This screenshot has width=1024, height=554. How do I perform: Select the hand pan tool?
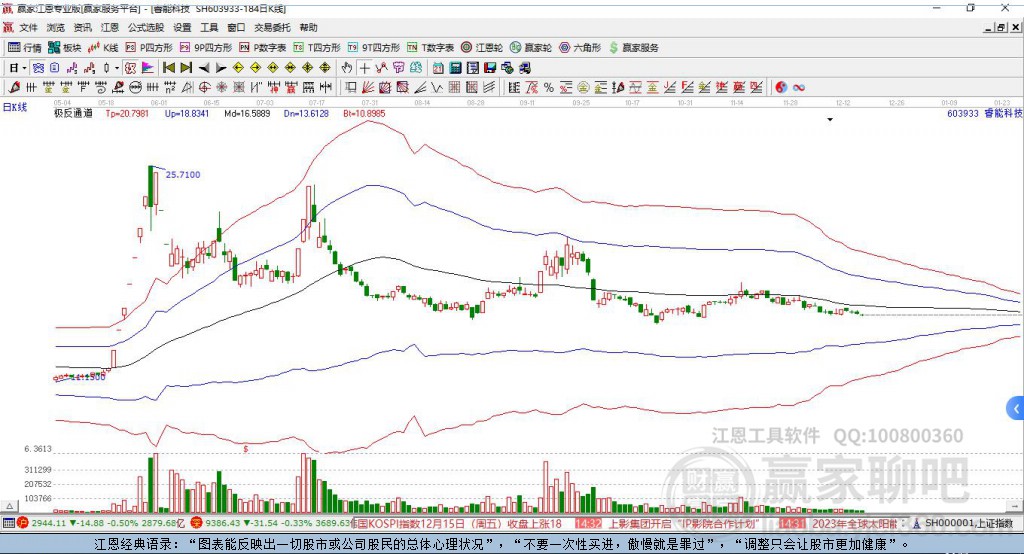(347, 68)
